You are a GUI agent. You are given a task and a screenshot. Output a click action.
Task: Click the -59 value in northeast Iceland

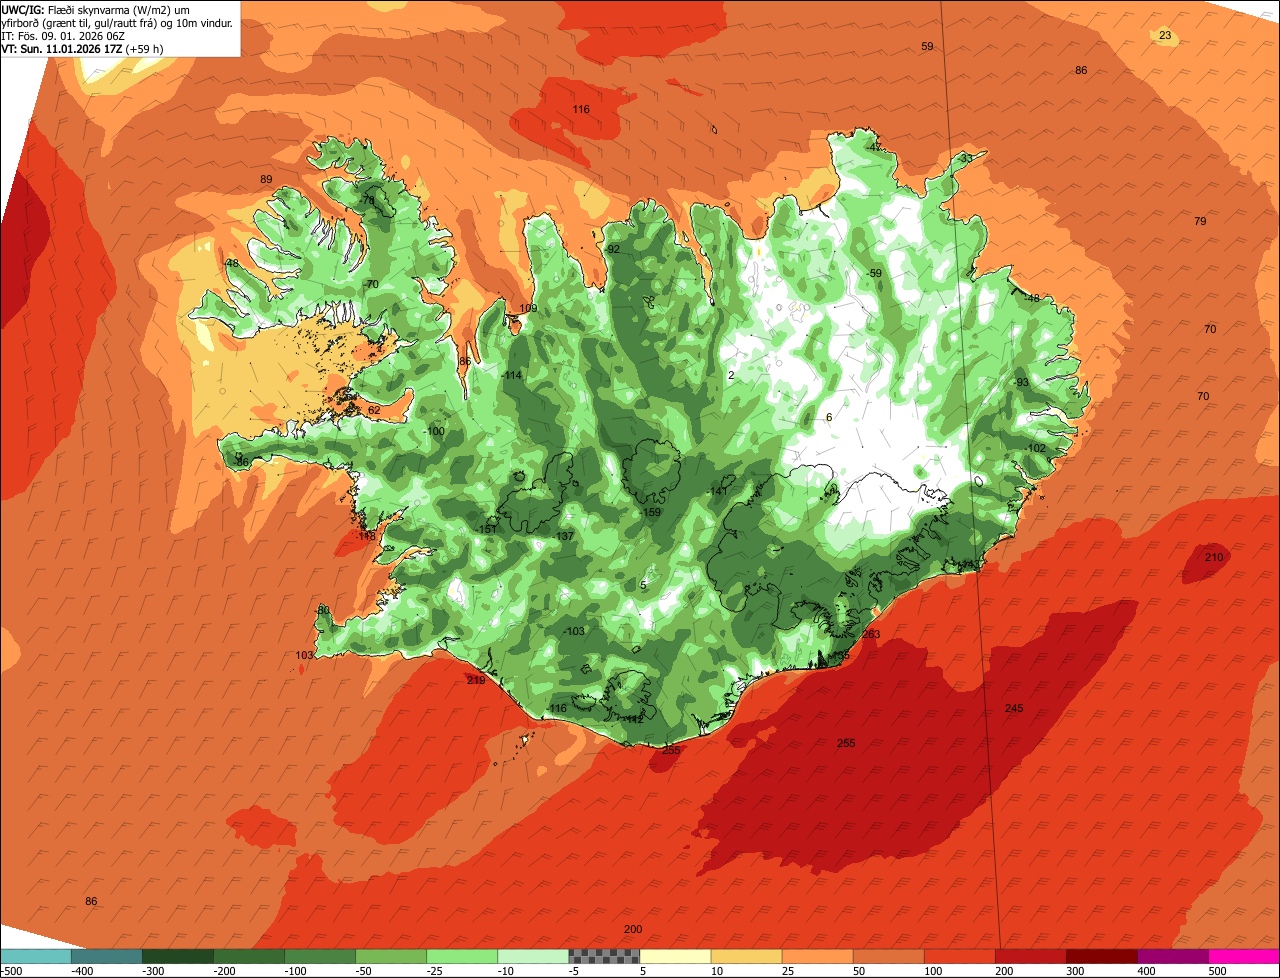tap(874, 273)
